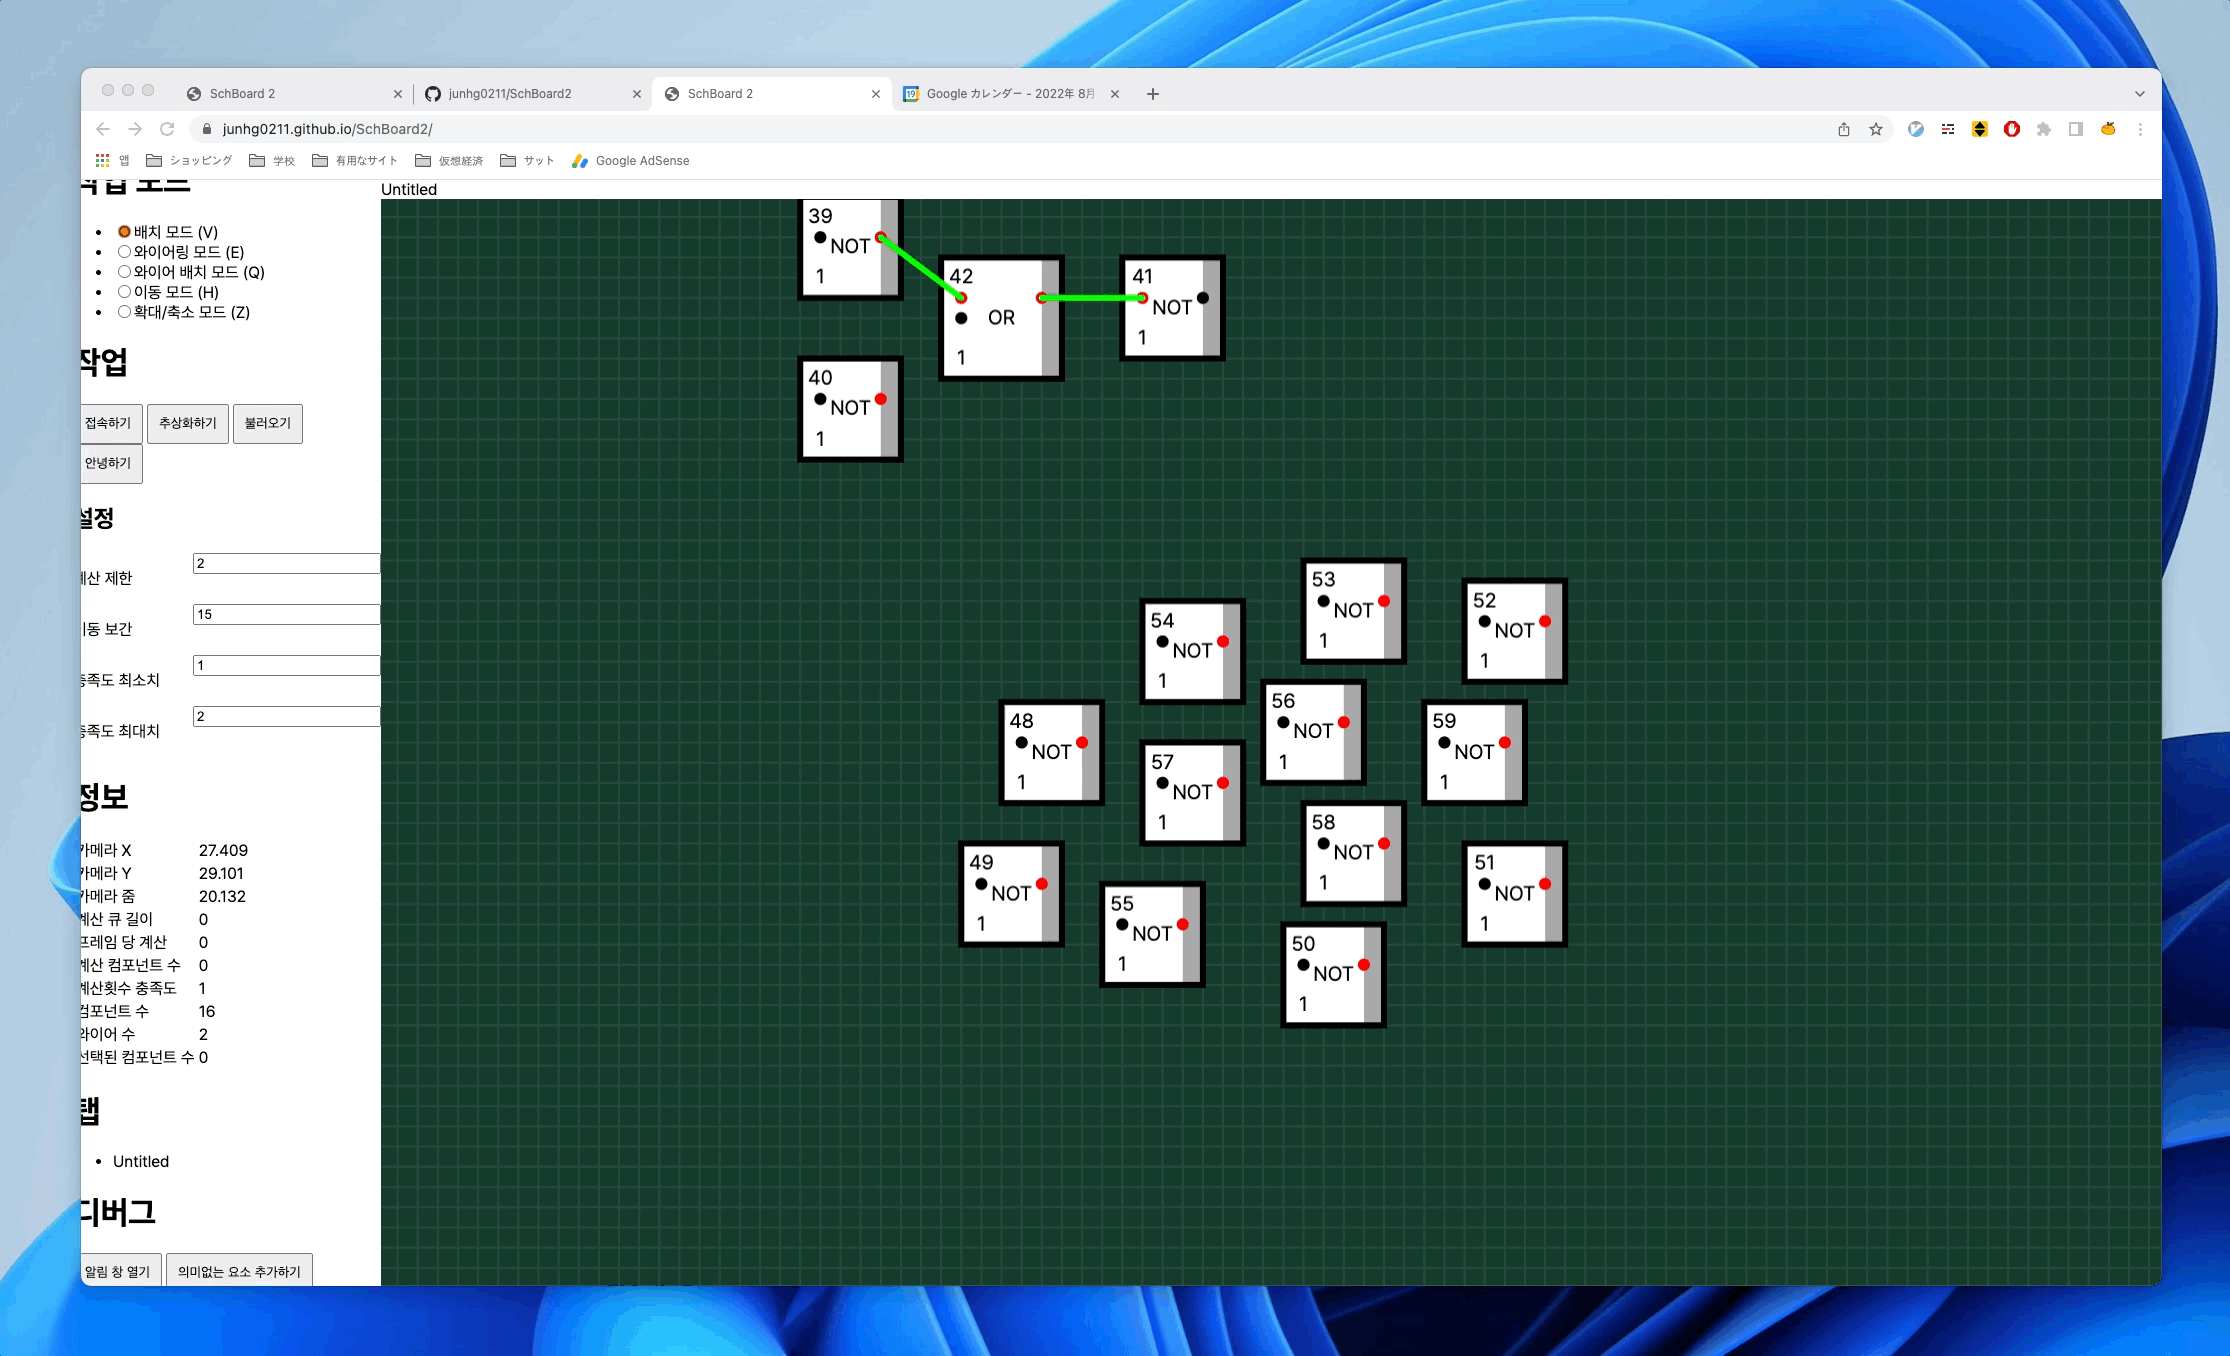Select 이동 모드 (H) radio button
2230x1356 pixels.
(124, 292)
